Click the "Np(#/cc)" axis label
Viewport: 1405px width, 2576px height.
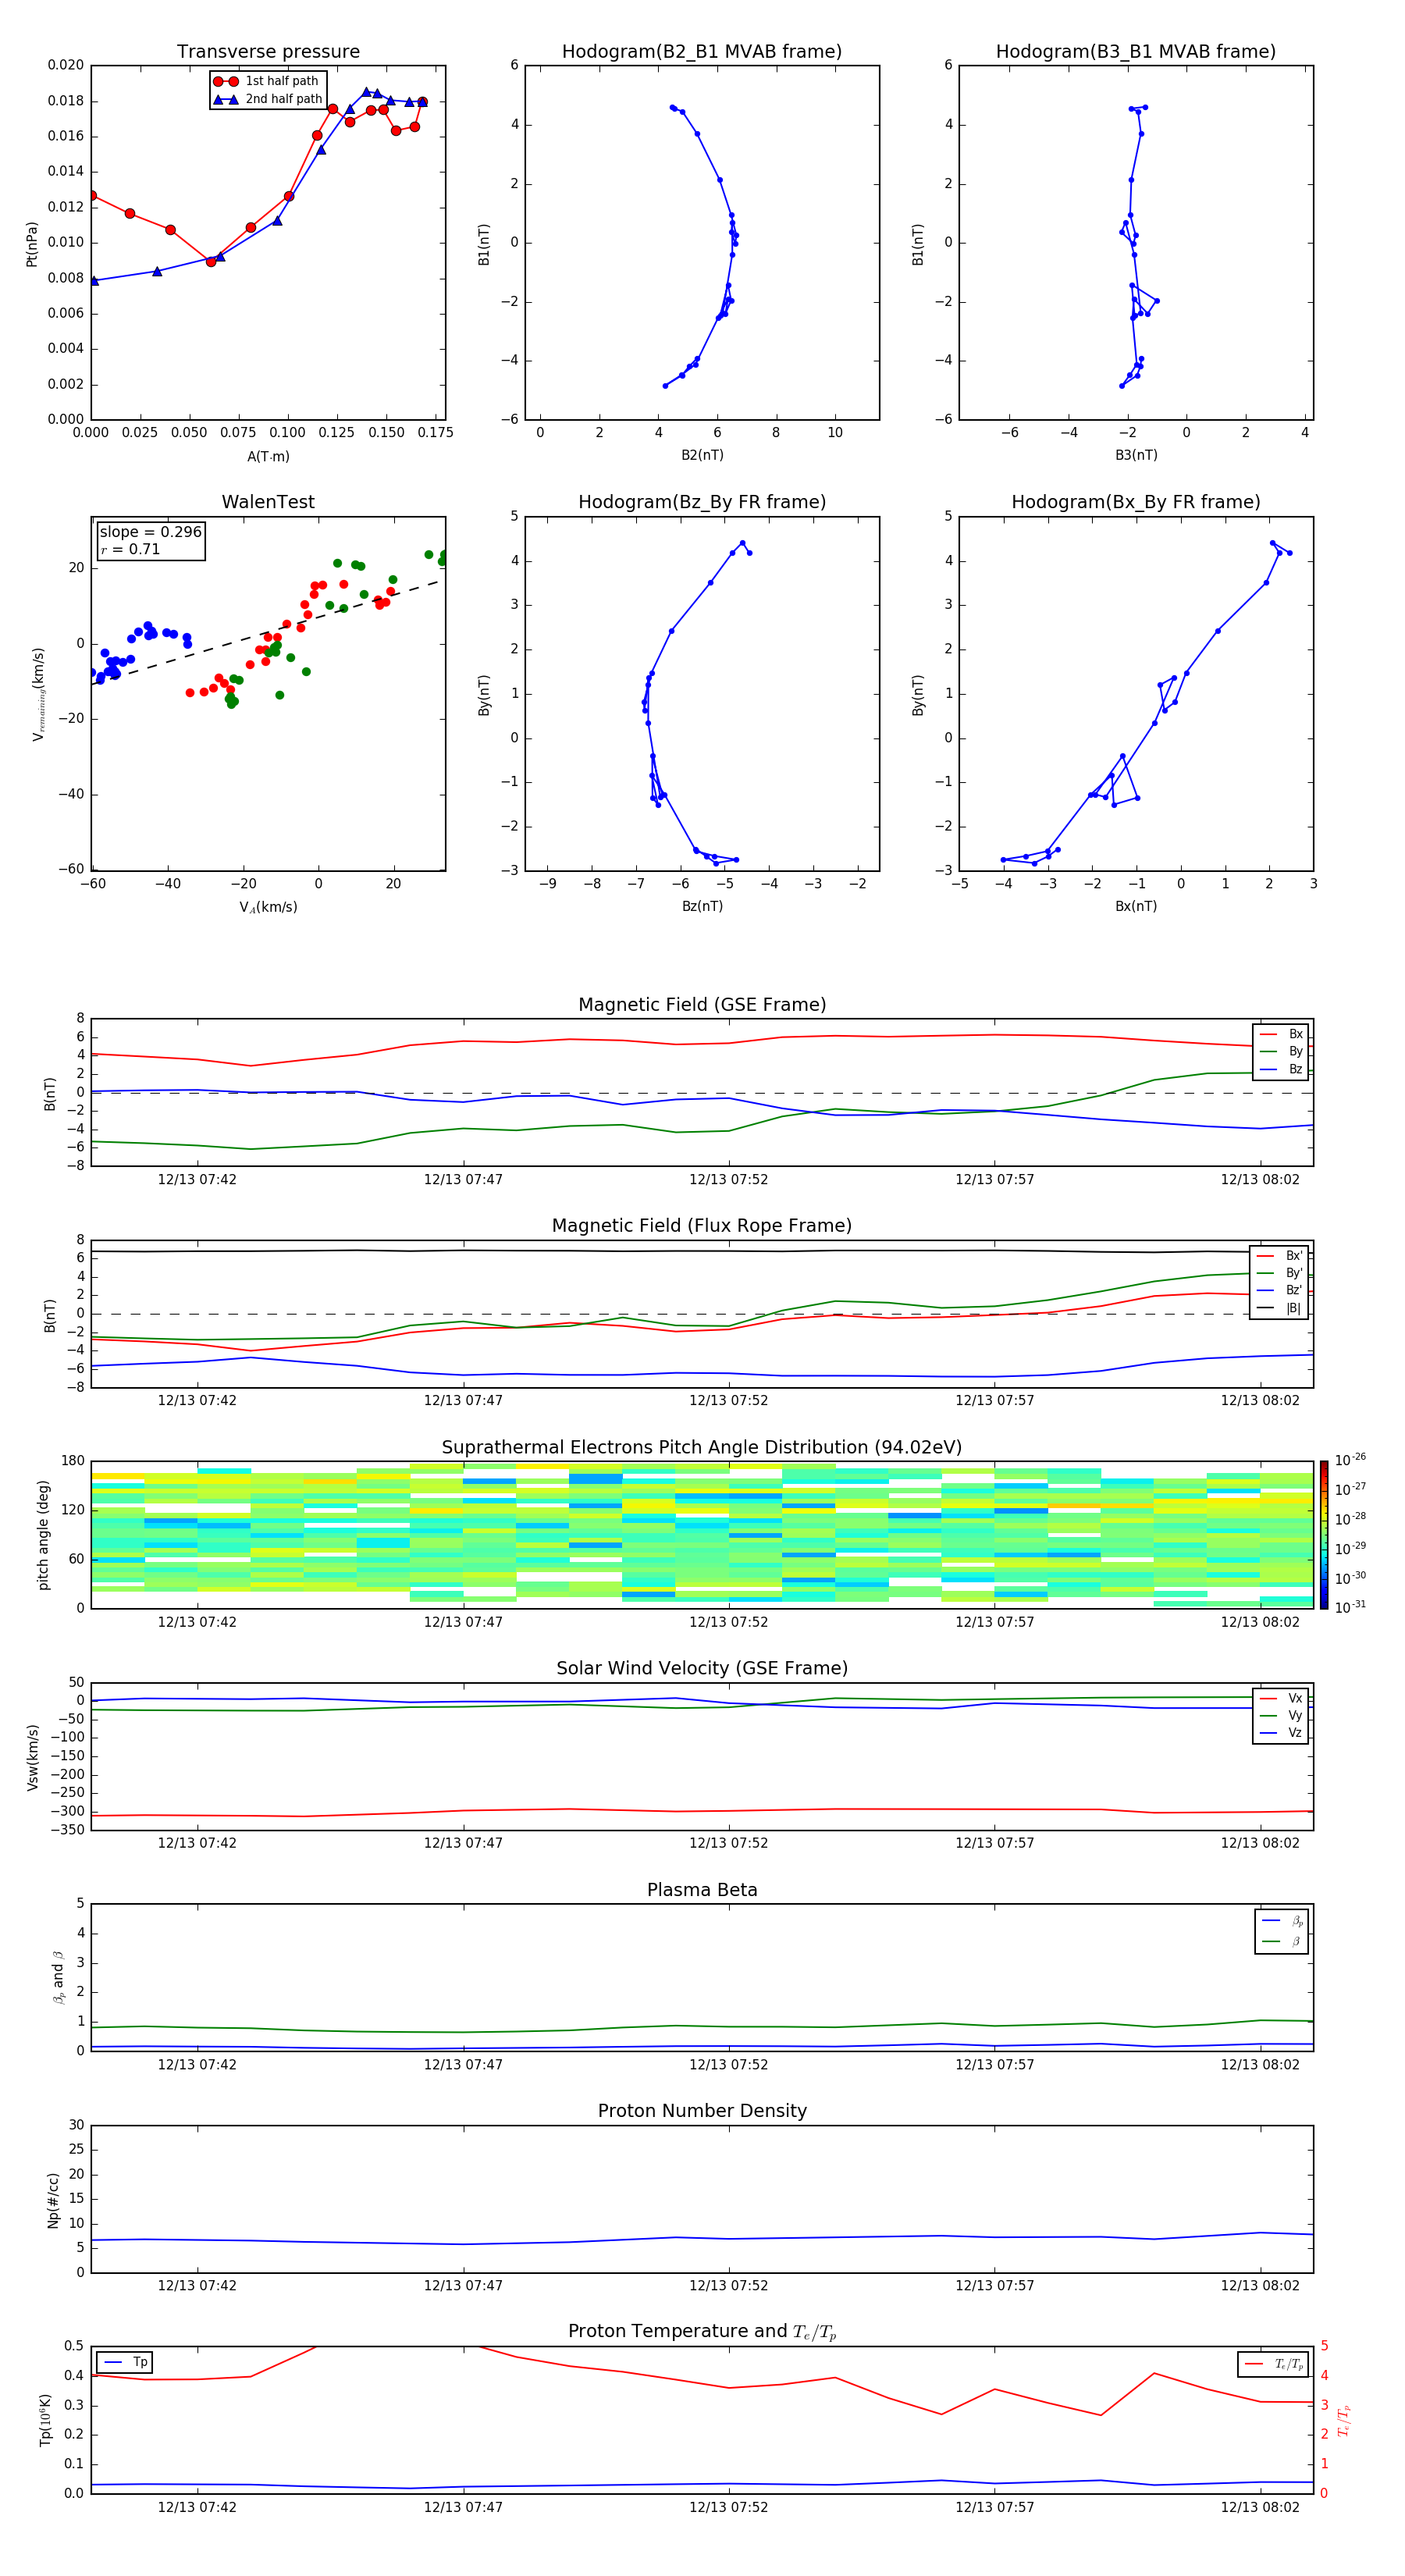(53, 2200)
